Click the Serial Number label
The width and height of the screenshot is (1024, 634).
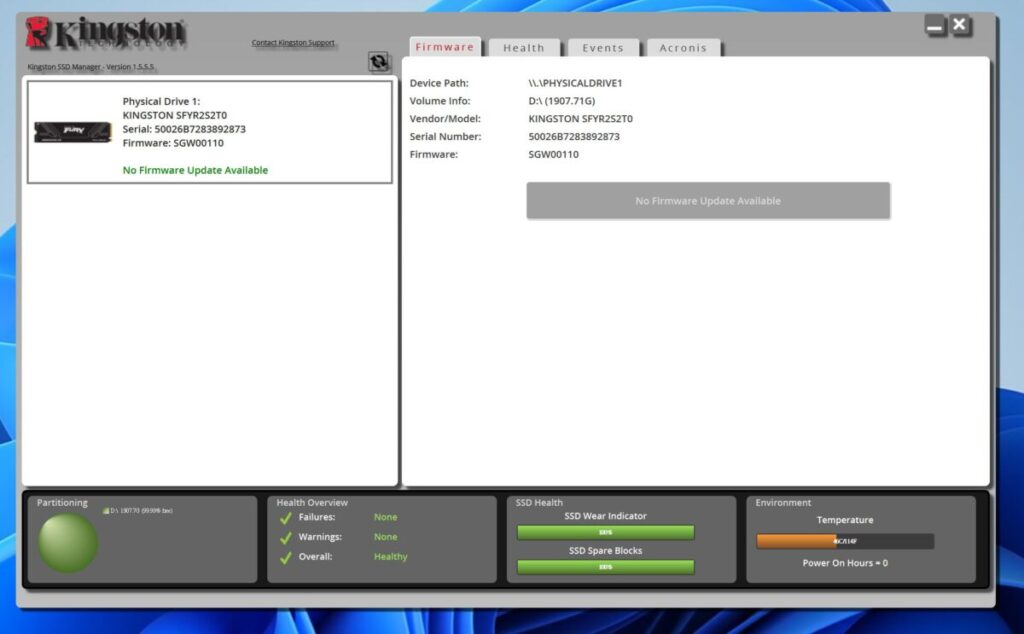click(x=445, y=136)
